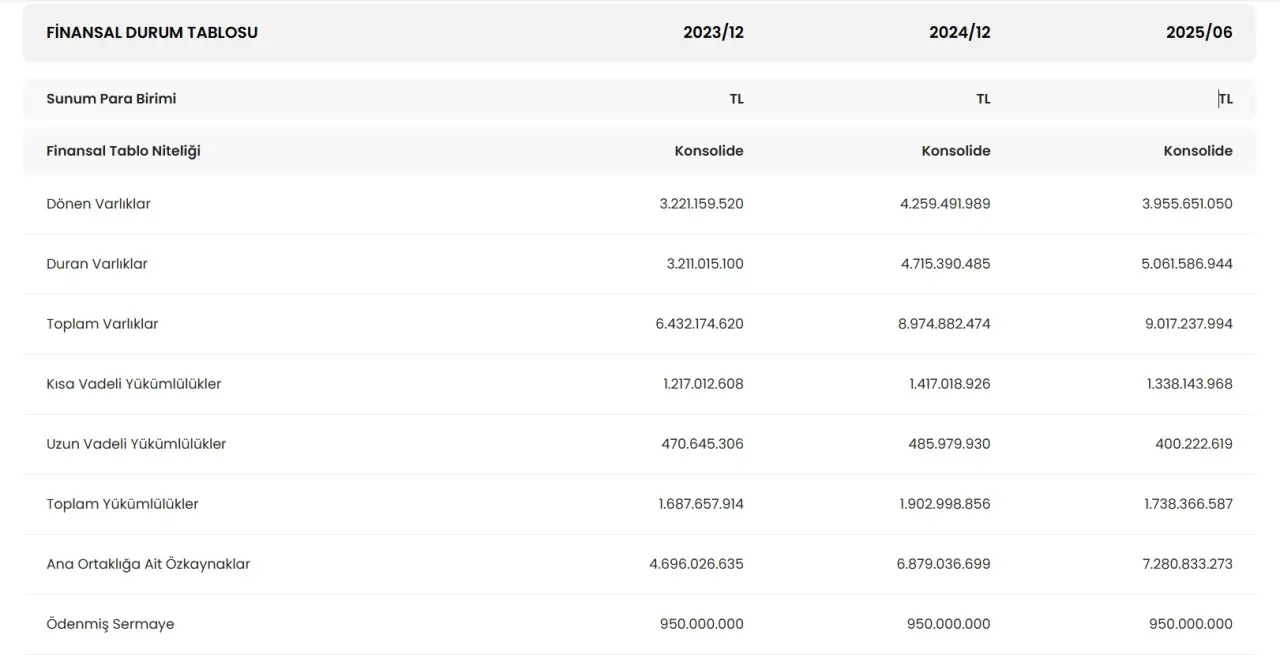
Task: Click the Toplam Varlıklar row label
Action: click(x=102, y=324)
